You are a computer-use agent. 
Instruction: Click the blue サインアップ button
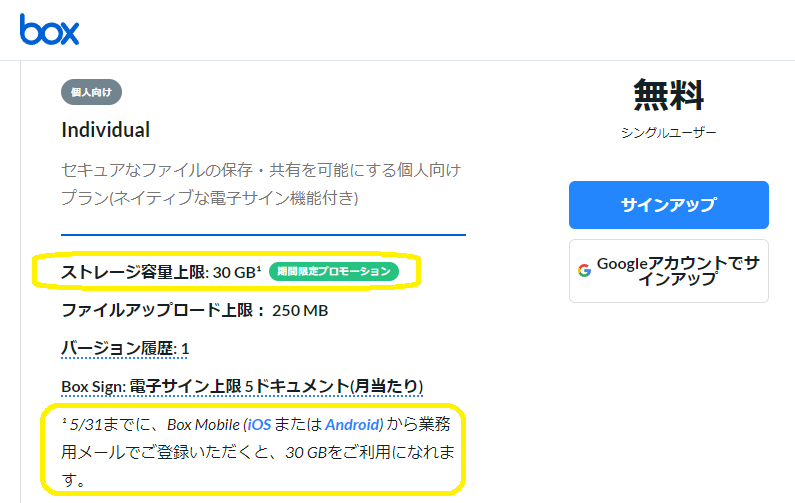668,205
